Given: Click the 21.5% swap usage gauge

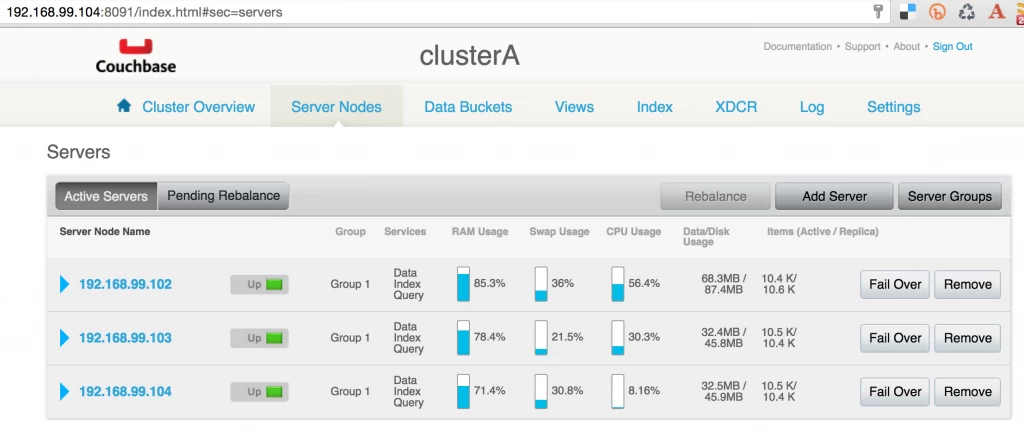Looking at the screenshot, I should [541, 338].
